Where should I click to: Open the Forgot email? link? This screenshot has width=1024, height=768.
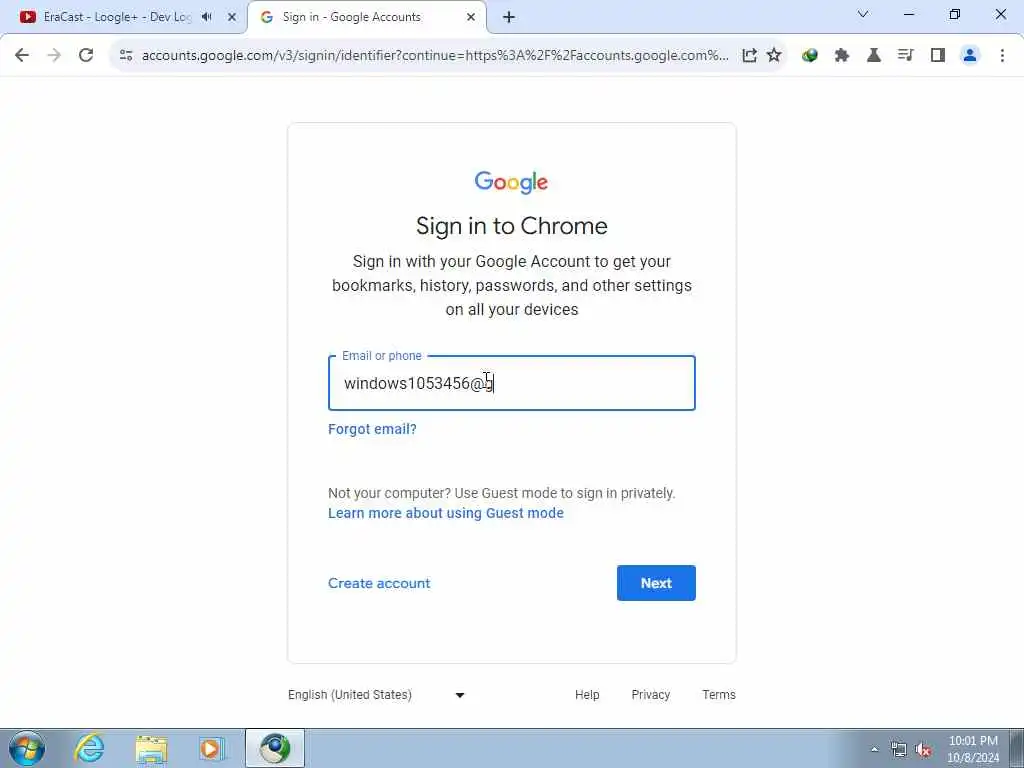(x=372, y=429)
